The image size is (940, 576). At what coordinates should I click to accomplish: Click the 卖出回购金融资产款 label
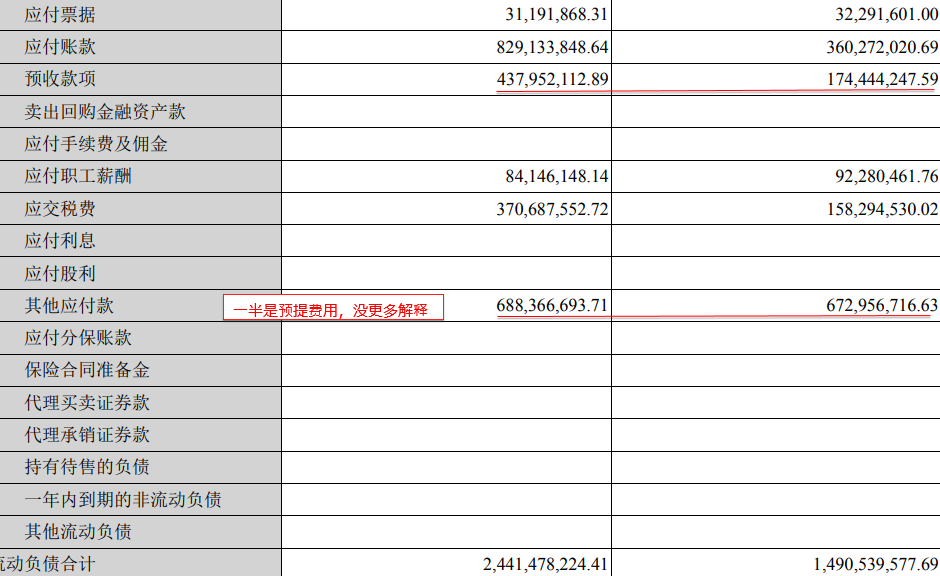click(x=105, y=112)
